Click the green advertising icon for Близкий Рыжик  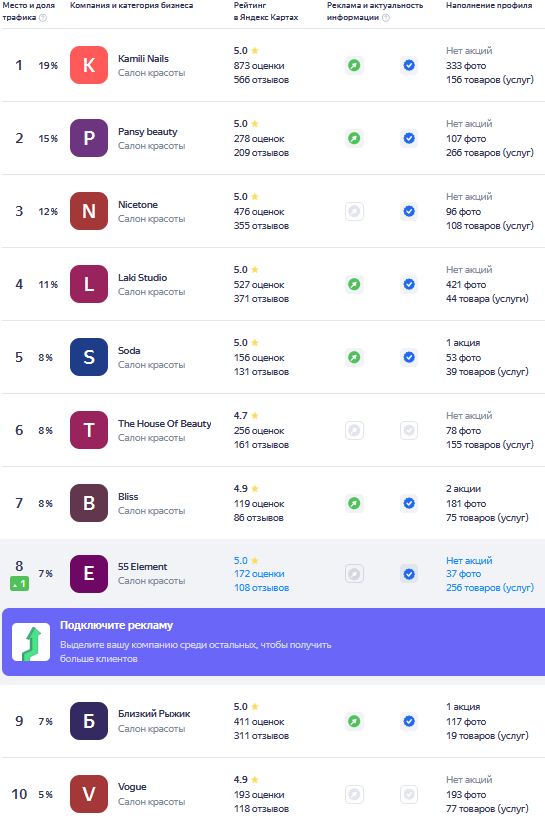click(x=354, y=721)
